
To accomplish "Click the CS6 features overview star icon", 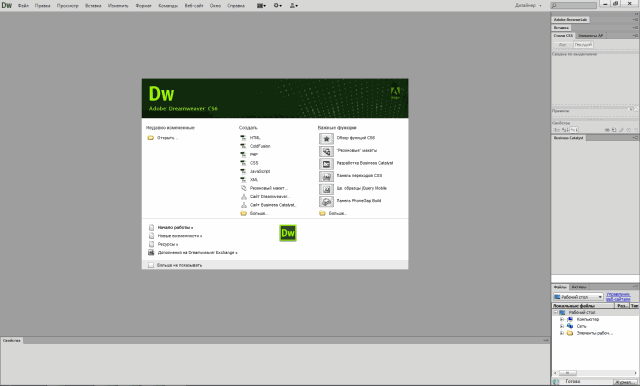I will click(326, 139).
